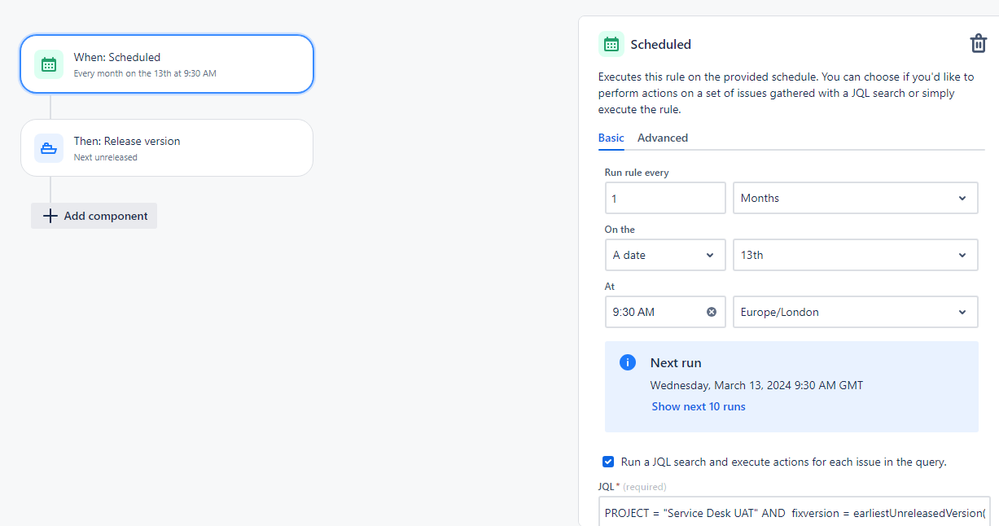Switch to the Advanced tab
The width and height of the screenshot is (999, 526).
(x=662, y=138)
